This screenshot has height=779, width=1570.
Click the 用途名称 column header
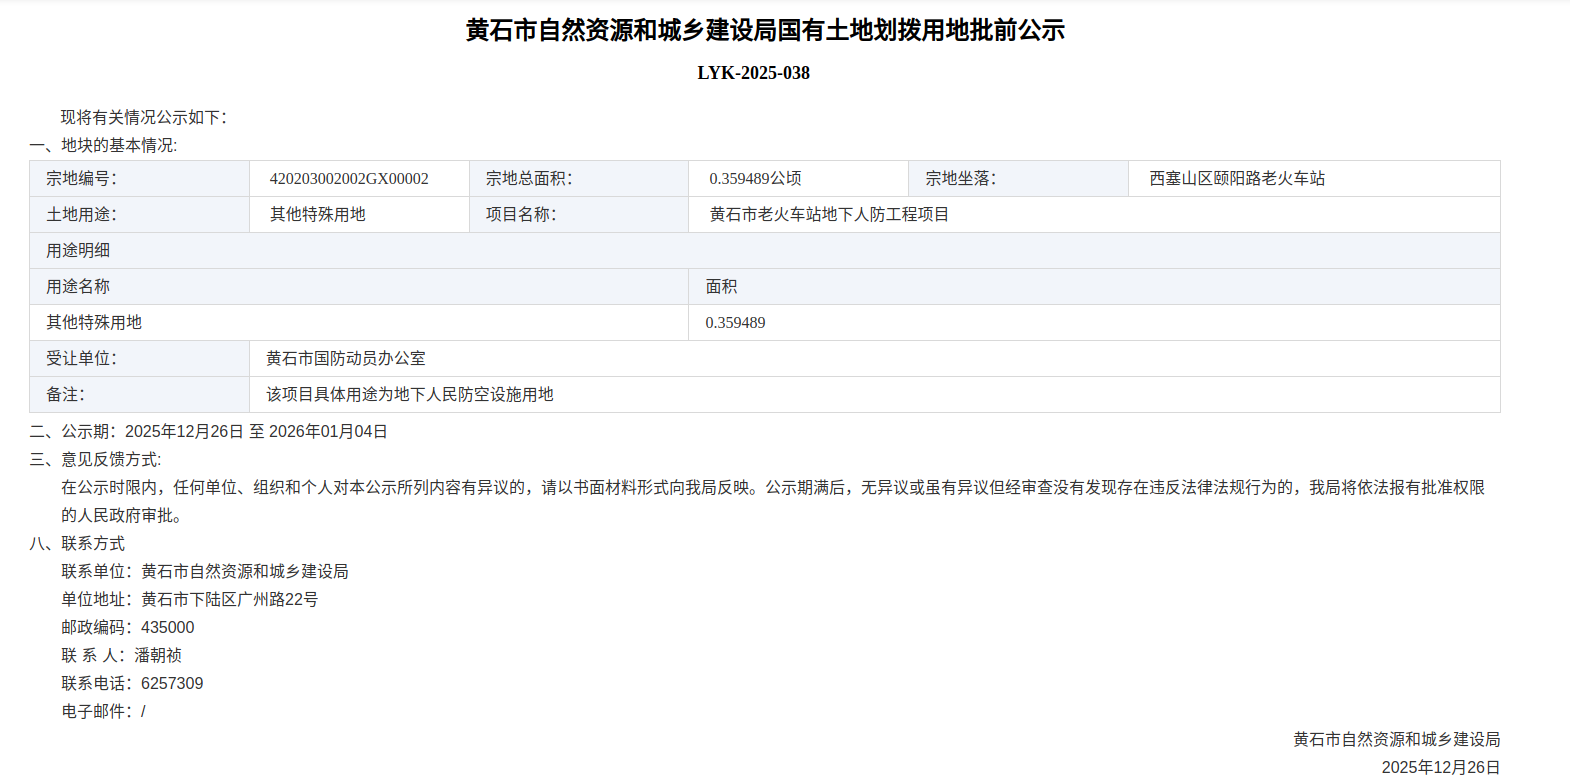pos(78,287)
